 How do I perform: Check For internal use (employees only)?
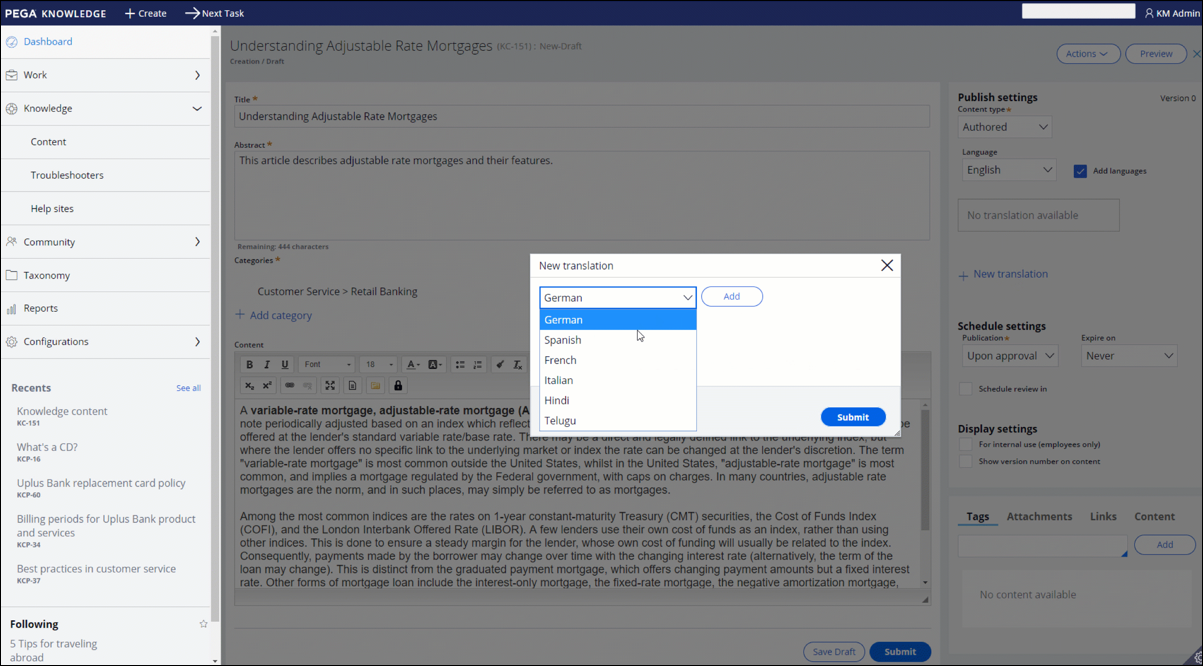[966, 444]
